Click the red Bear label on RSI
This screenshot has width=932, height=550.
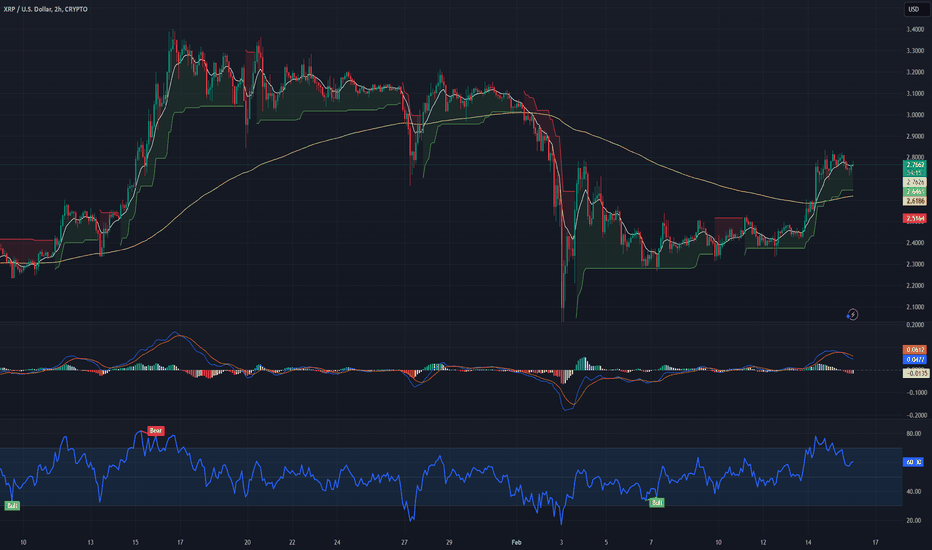point(155,430)
